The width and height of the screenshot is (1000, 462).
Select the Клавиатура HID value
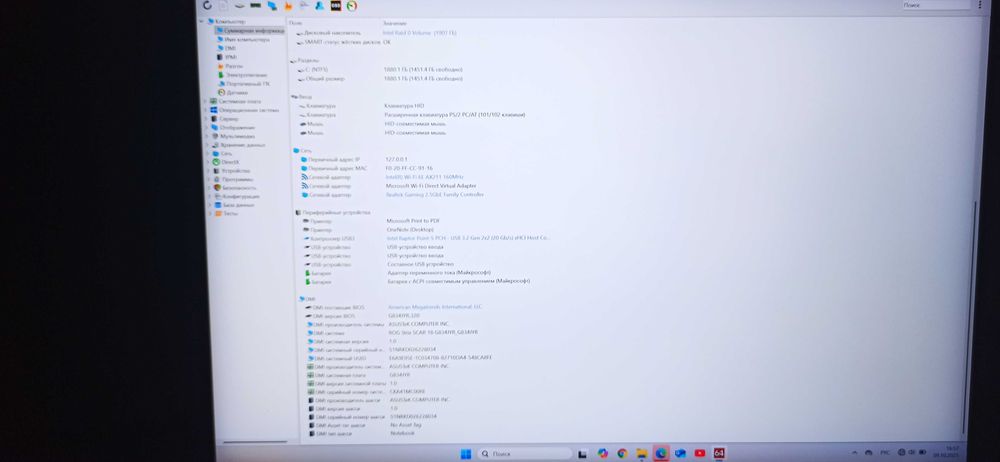404,106
